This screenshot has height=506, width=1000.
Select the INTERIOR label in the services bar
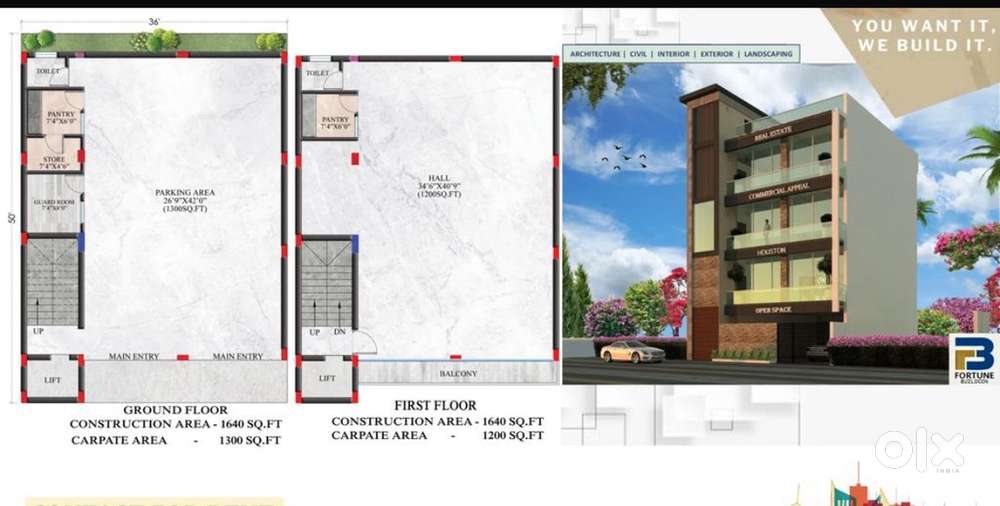(x=673, y=54)
